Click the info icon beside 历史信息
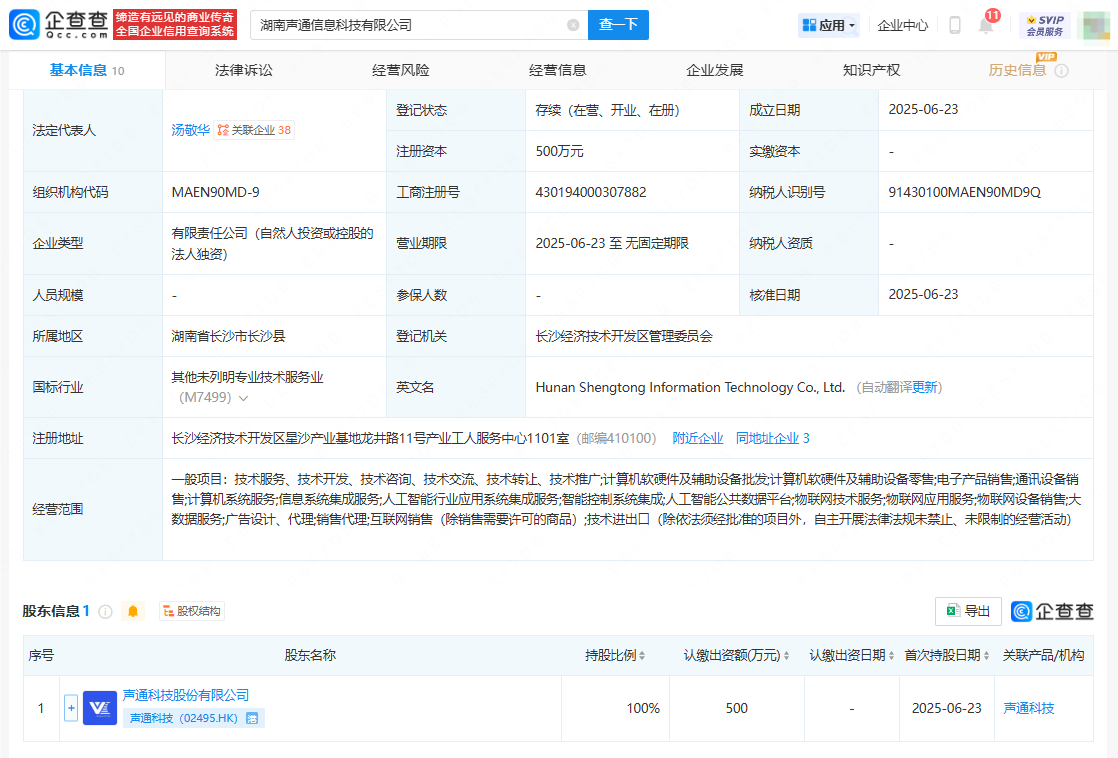This screenshot has height=758, width=1118. (1062, 71)
